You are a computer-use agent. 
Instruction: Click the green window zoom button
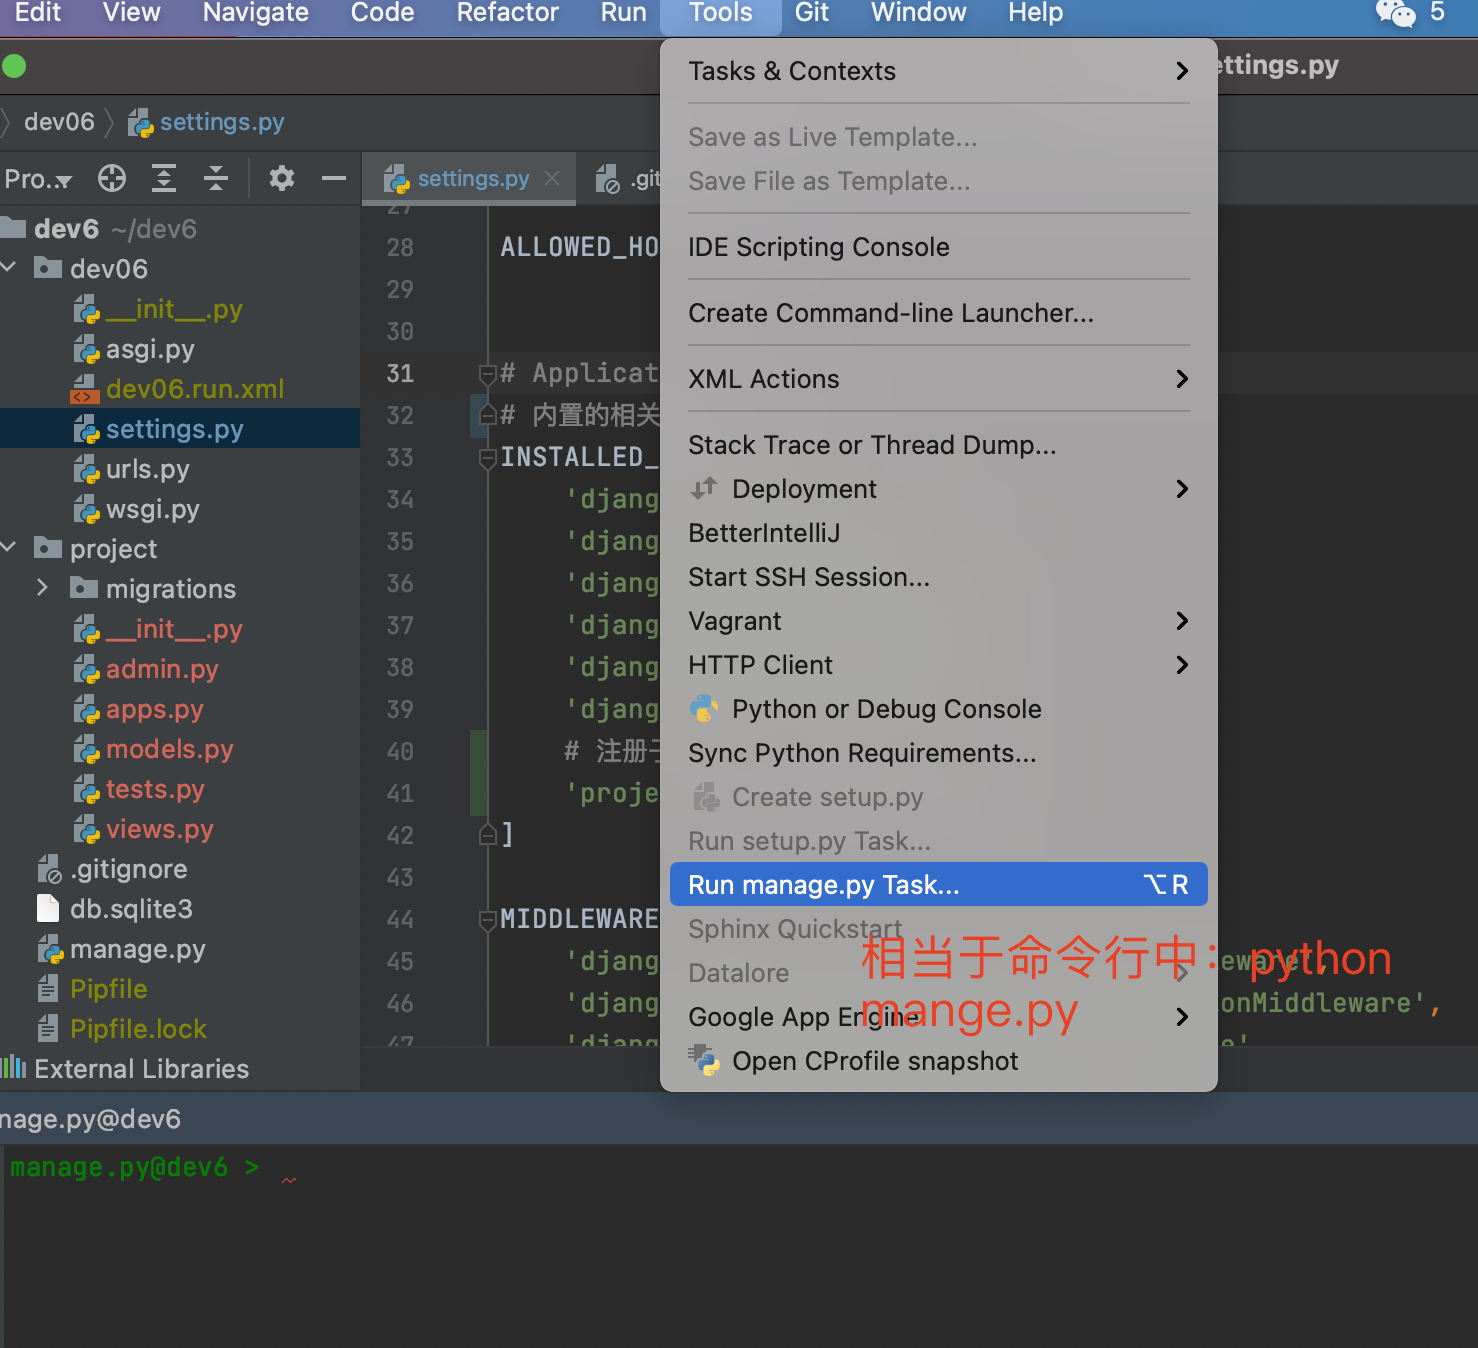coord(14,67)
